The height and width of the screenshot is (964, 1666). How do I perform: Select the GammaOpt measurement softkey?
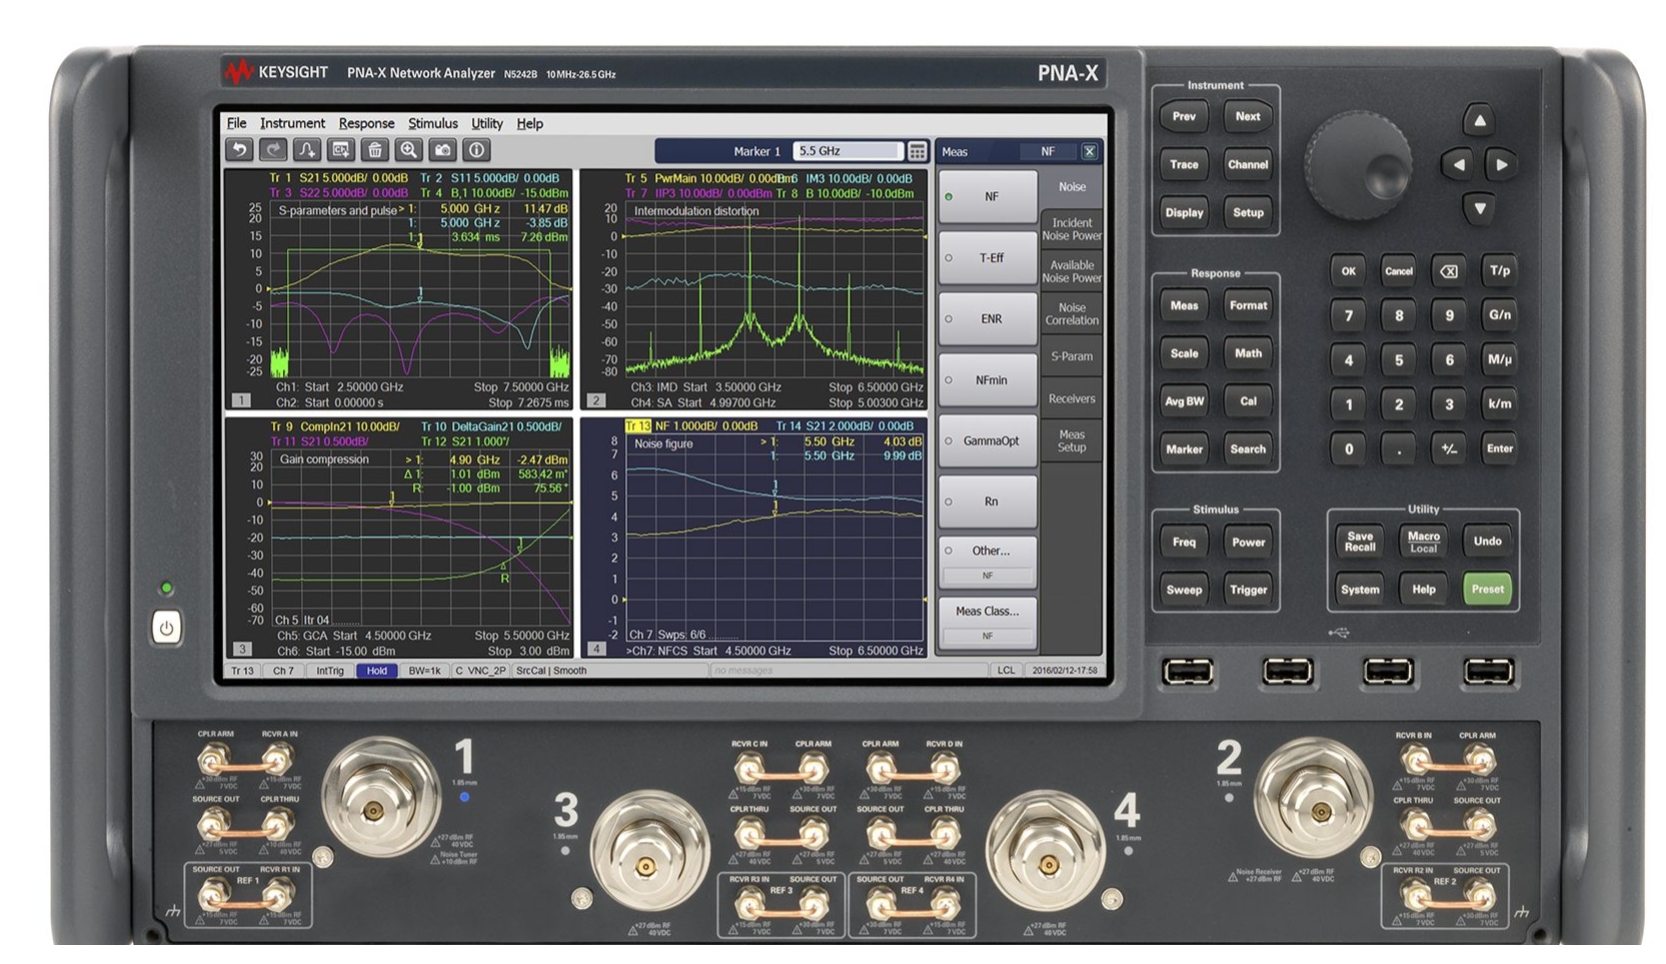(987, 441)
